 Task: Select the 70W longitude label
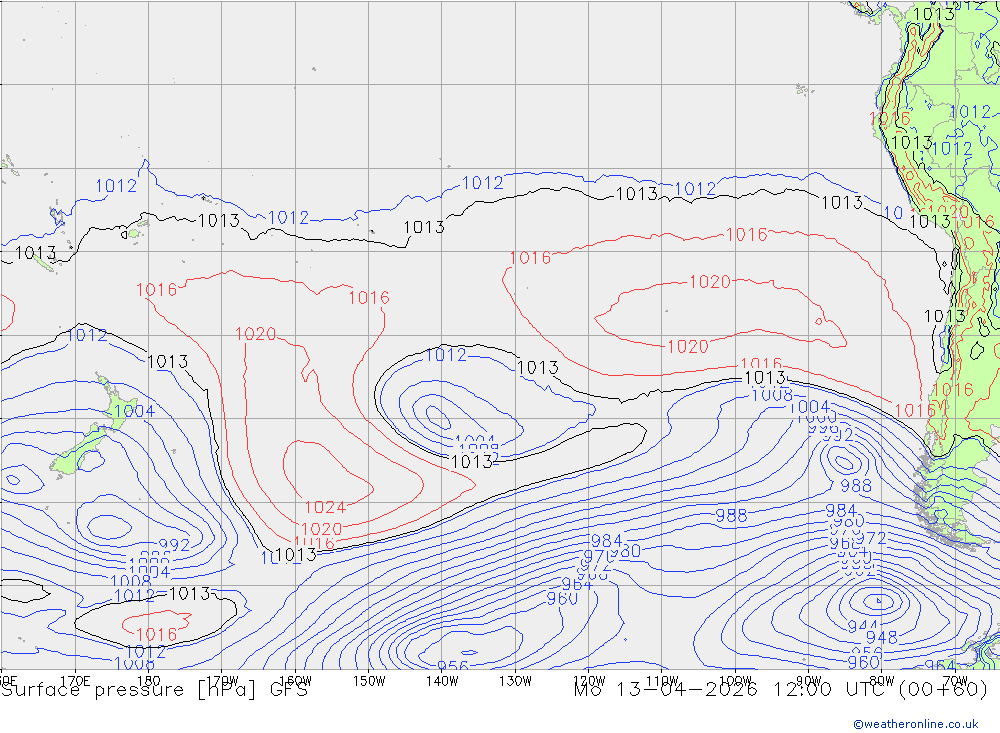[x=955, y=681]
